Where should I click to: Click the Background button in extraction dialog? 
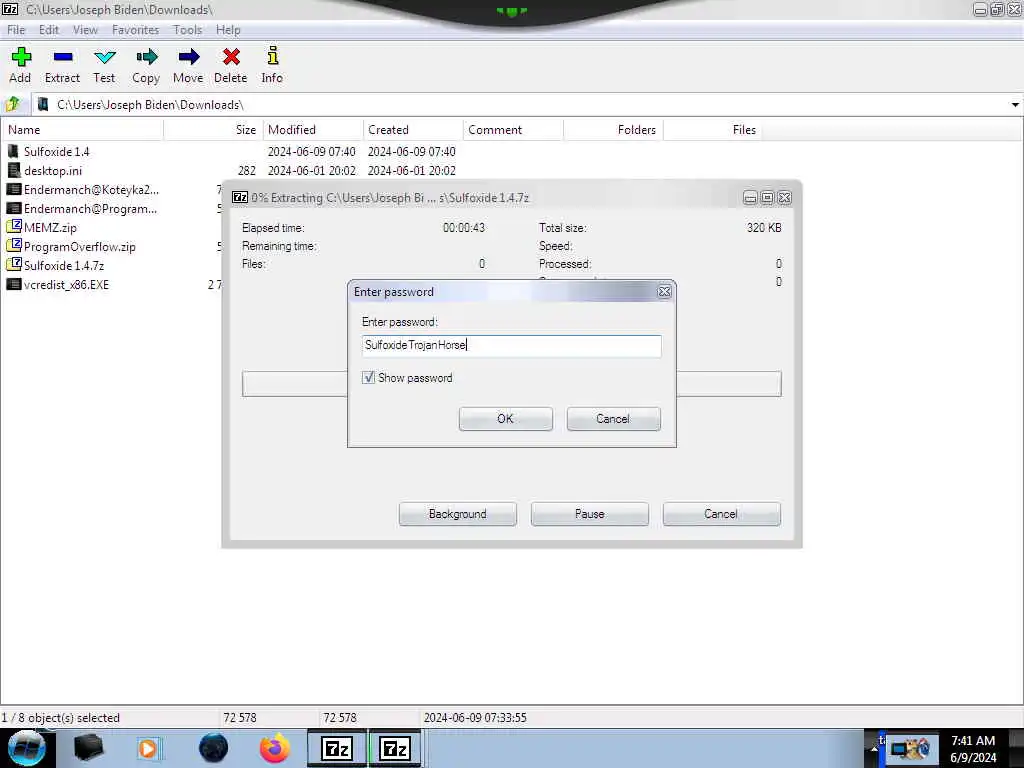pyautogui.click(x=457, y=514)
